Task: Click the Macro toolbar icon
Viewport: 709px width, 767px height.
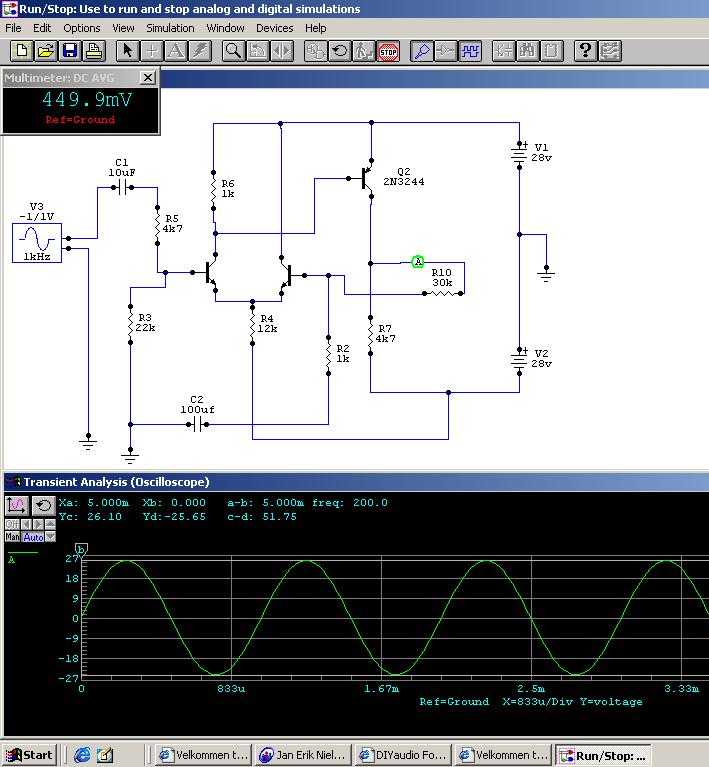Action: point(551,51)
